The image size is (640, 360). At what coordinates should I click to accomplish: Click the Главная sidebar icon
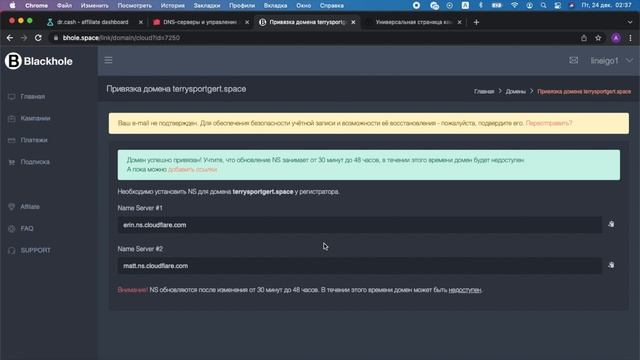(11, 97)
